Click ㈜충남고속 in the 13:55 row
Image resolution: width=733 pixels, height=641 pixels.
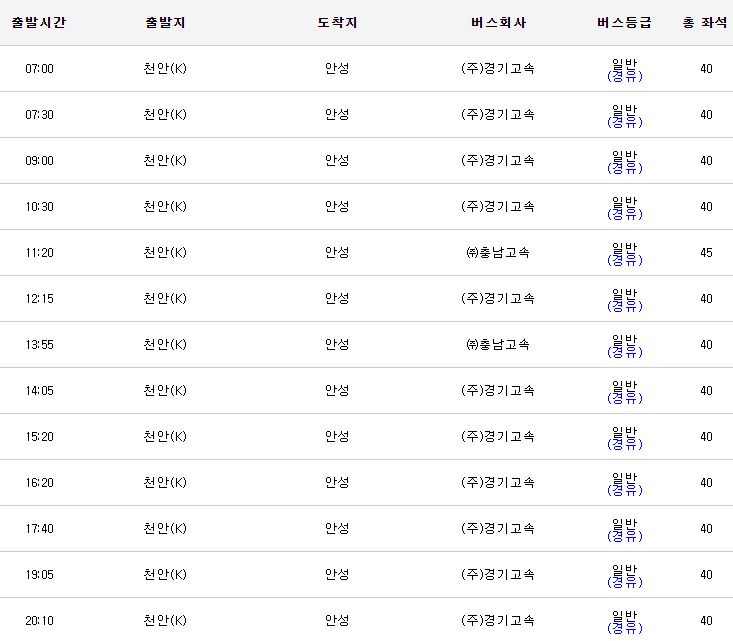(x=498, y=345)
